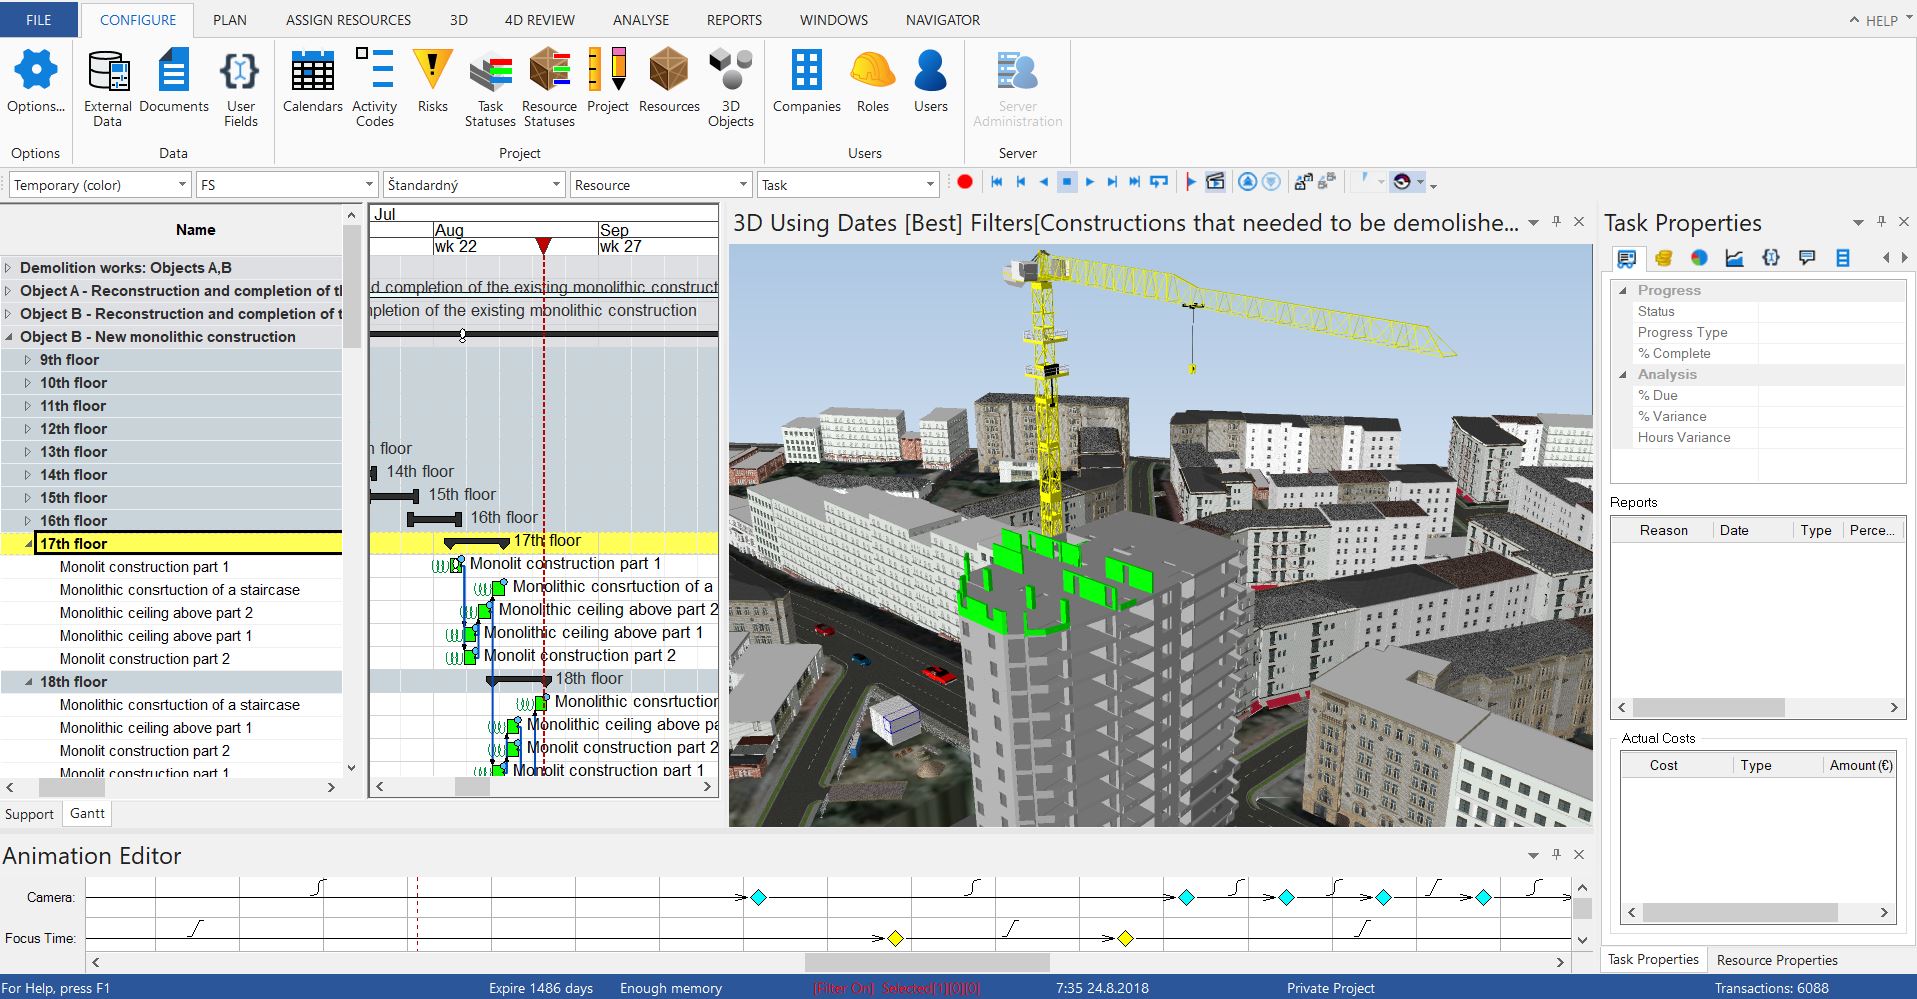Toggle the loop playback button
Screen dimensions: 1917x999
click(1159, 182)
